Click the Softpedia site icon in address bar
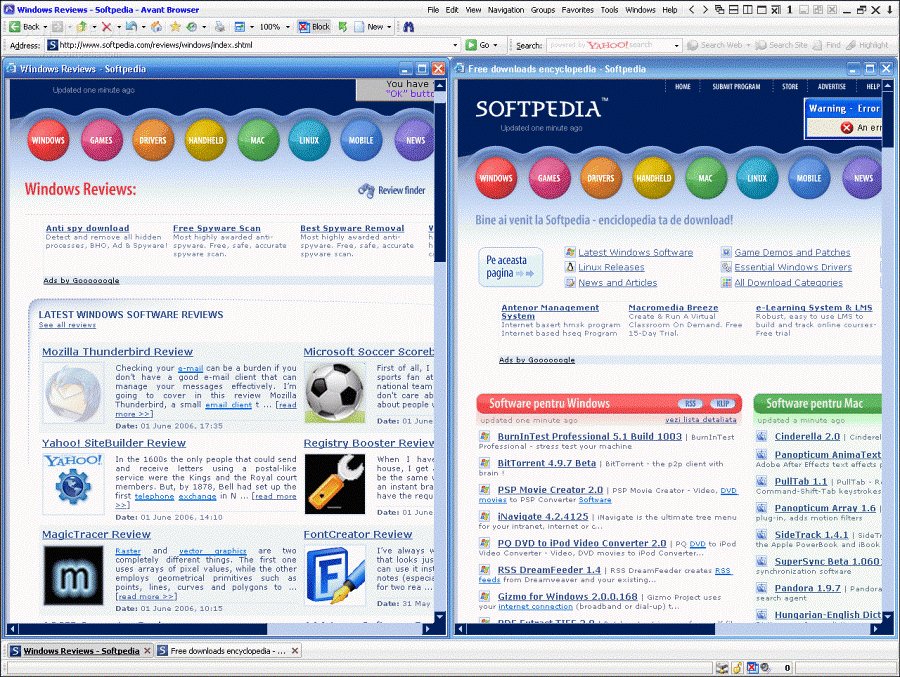 tap(52, 45)
